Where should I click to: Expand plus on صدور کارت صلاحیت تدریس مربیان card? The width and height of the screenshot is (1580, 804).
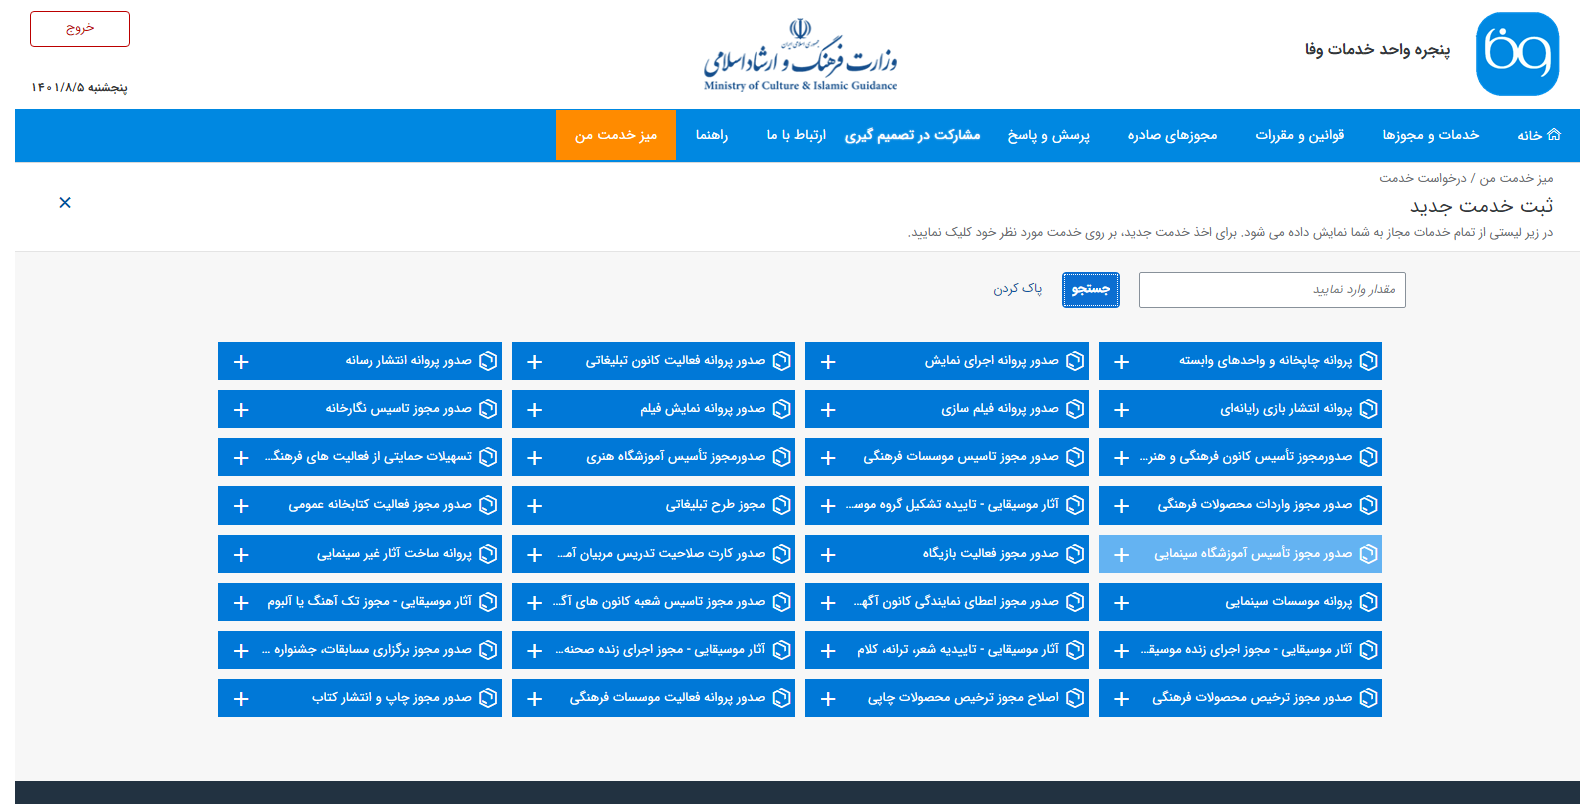(535, 555)
